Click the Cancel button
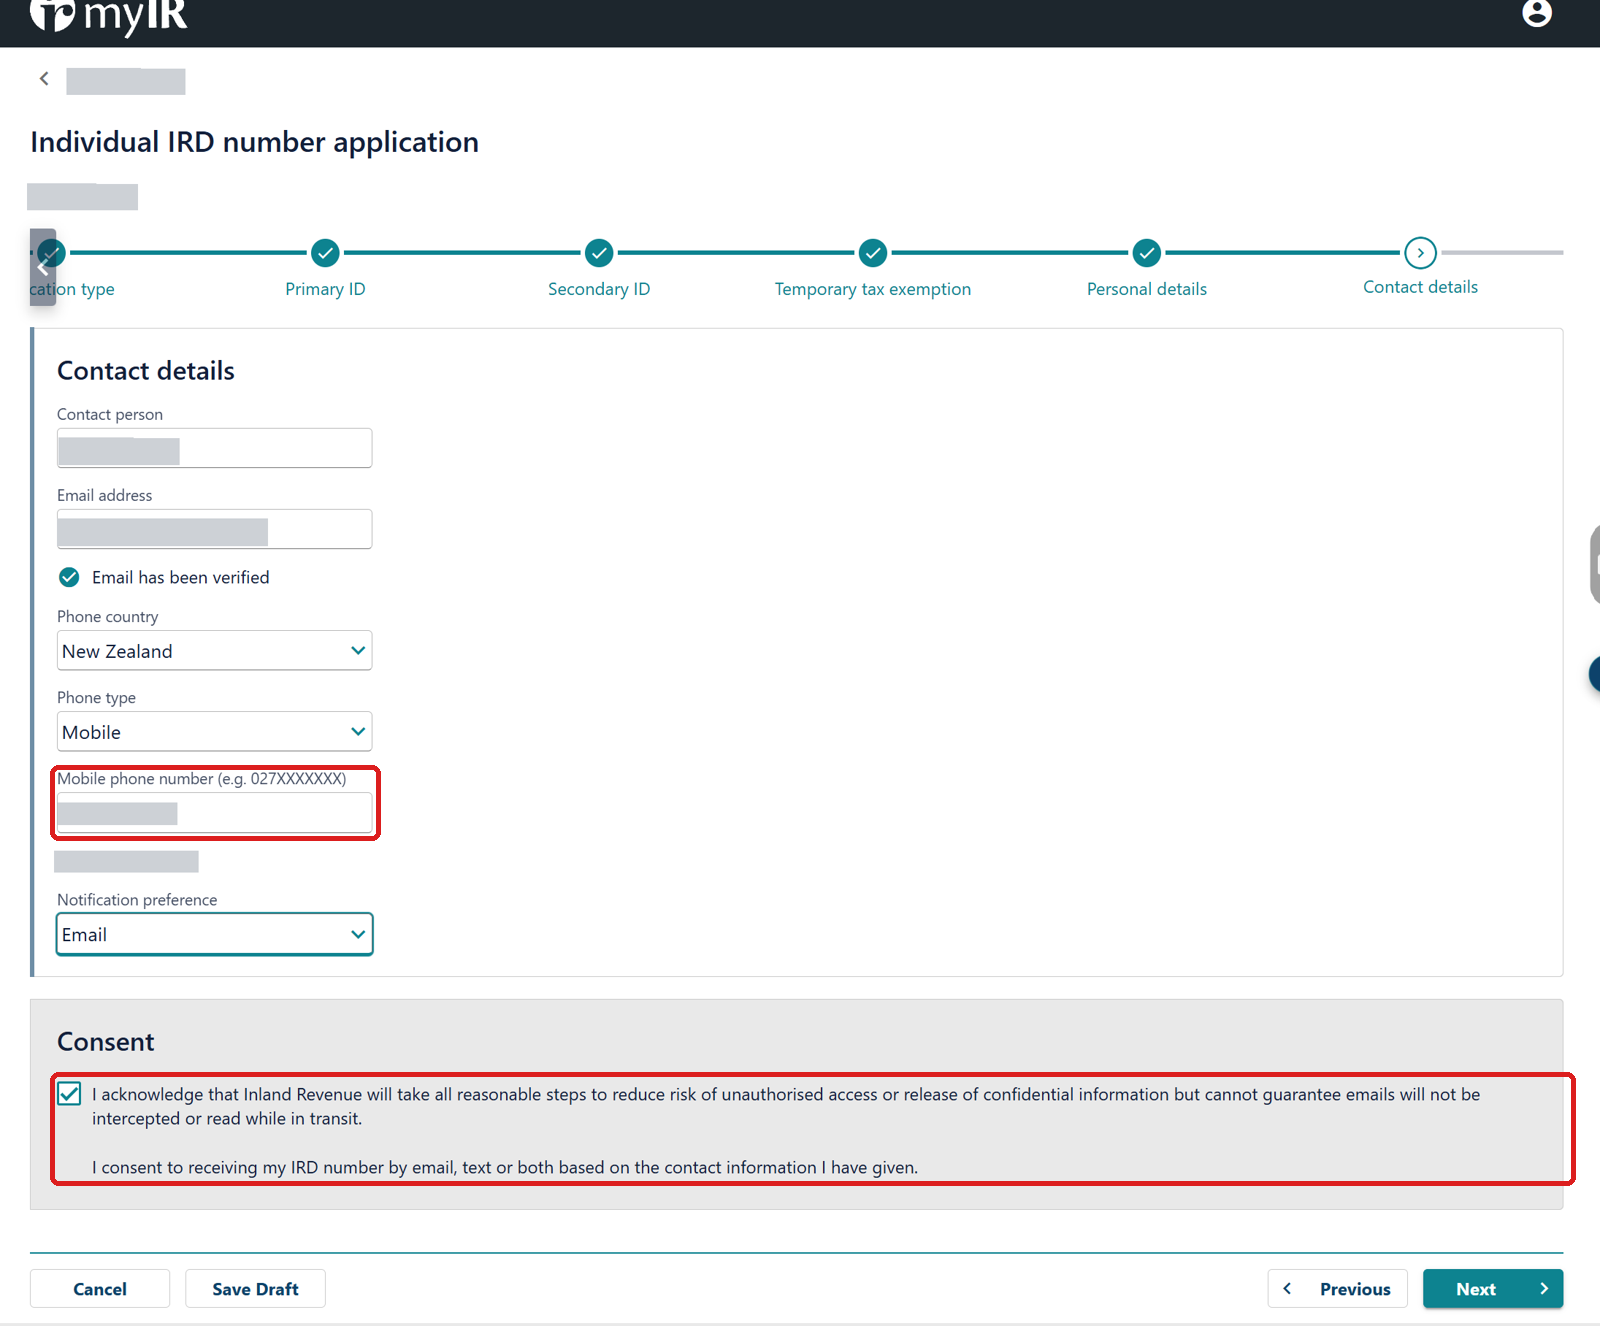 click(x=100, y=1289)
